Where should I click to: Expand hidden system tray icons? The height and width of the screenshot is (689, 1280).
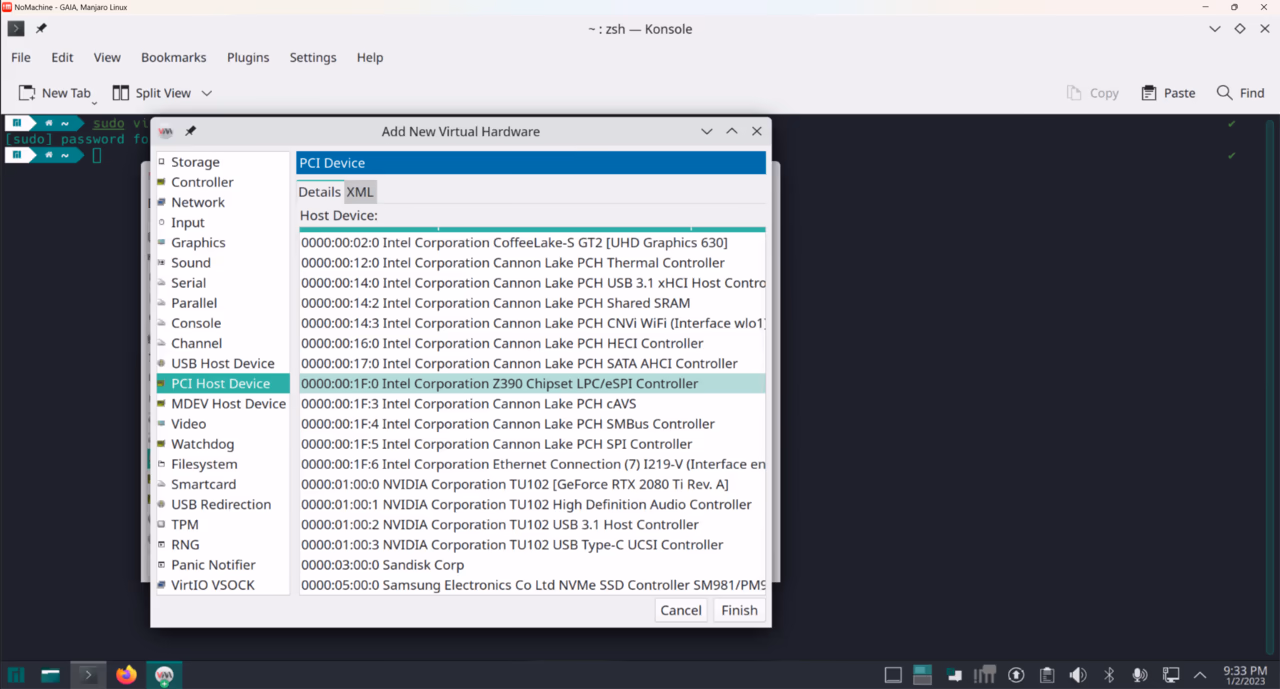coord(1199,674)
